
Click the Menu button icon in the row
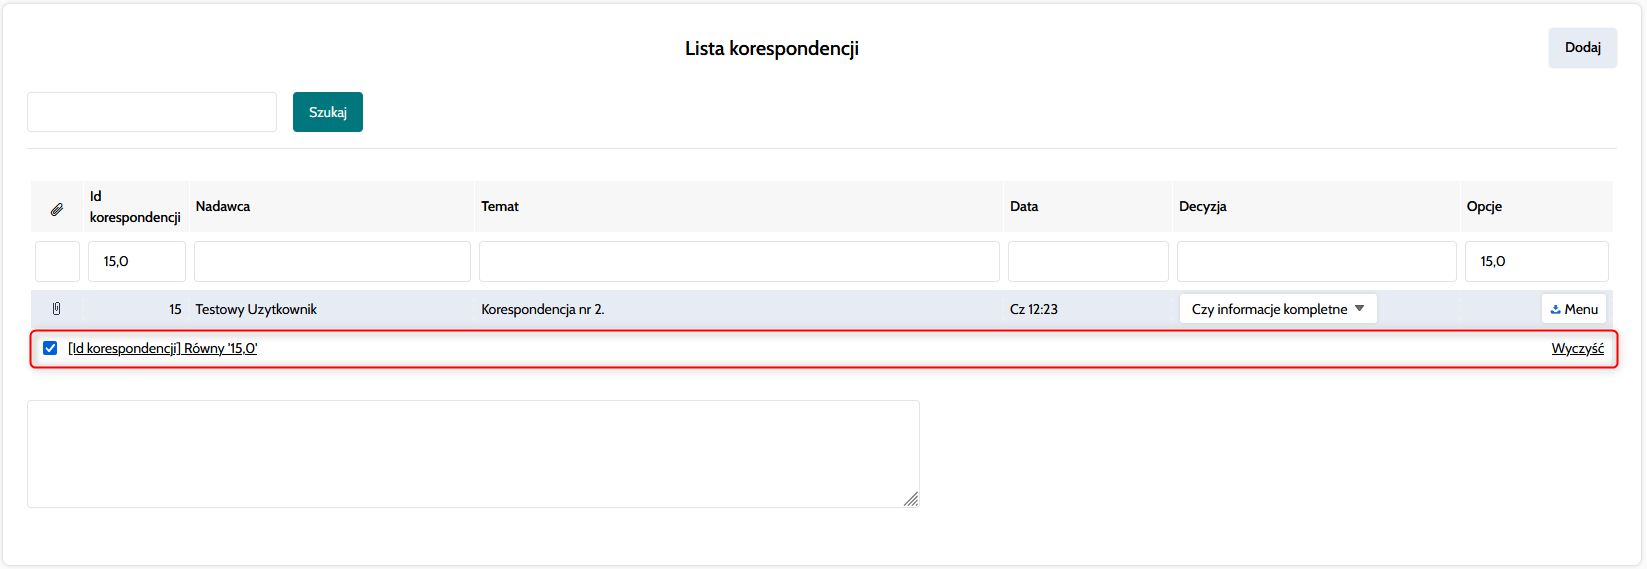1555,310
